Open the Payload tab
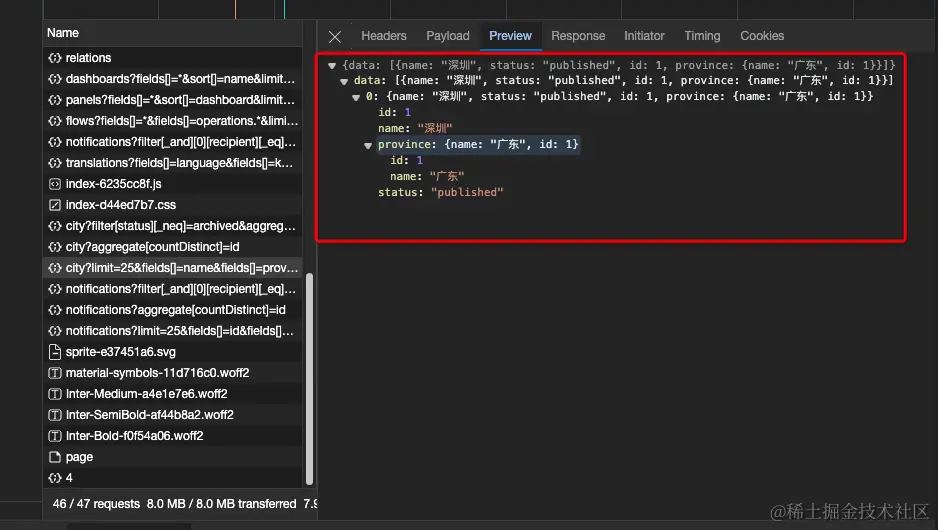This screenshot has height=530, width=938. pos(447,36)
